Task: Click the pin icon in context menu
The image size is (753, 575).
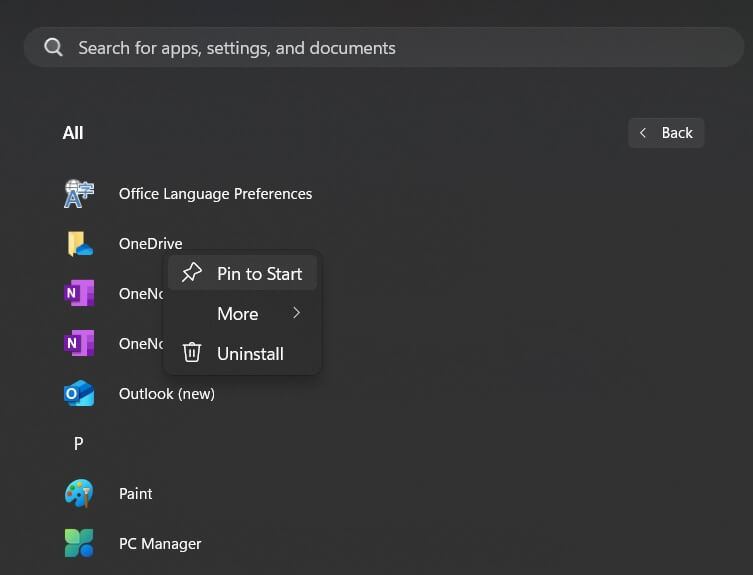Action: 192,273
